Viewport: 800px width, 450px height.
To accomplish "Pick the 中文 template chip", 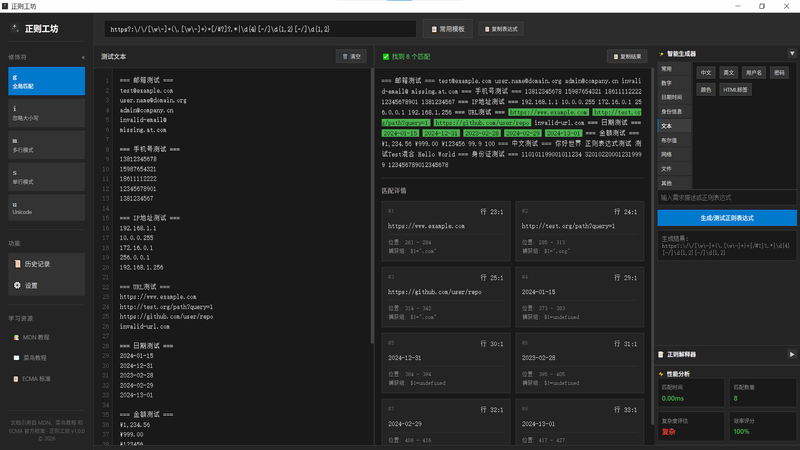I will pyautogui.click(x=706, y=72).
